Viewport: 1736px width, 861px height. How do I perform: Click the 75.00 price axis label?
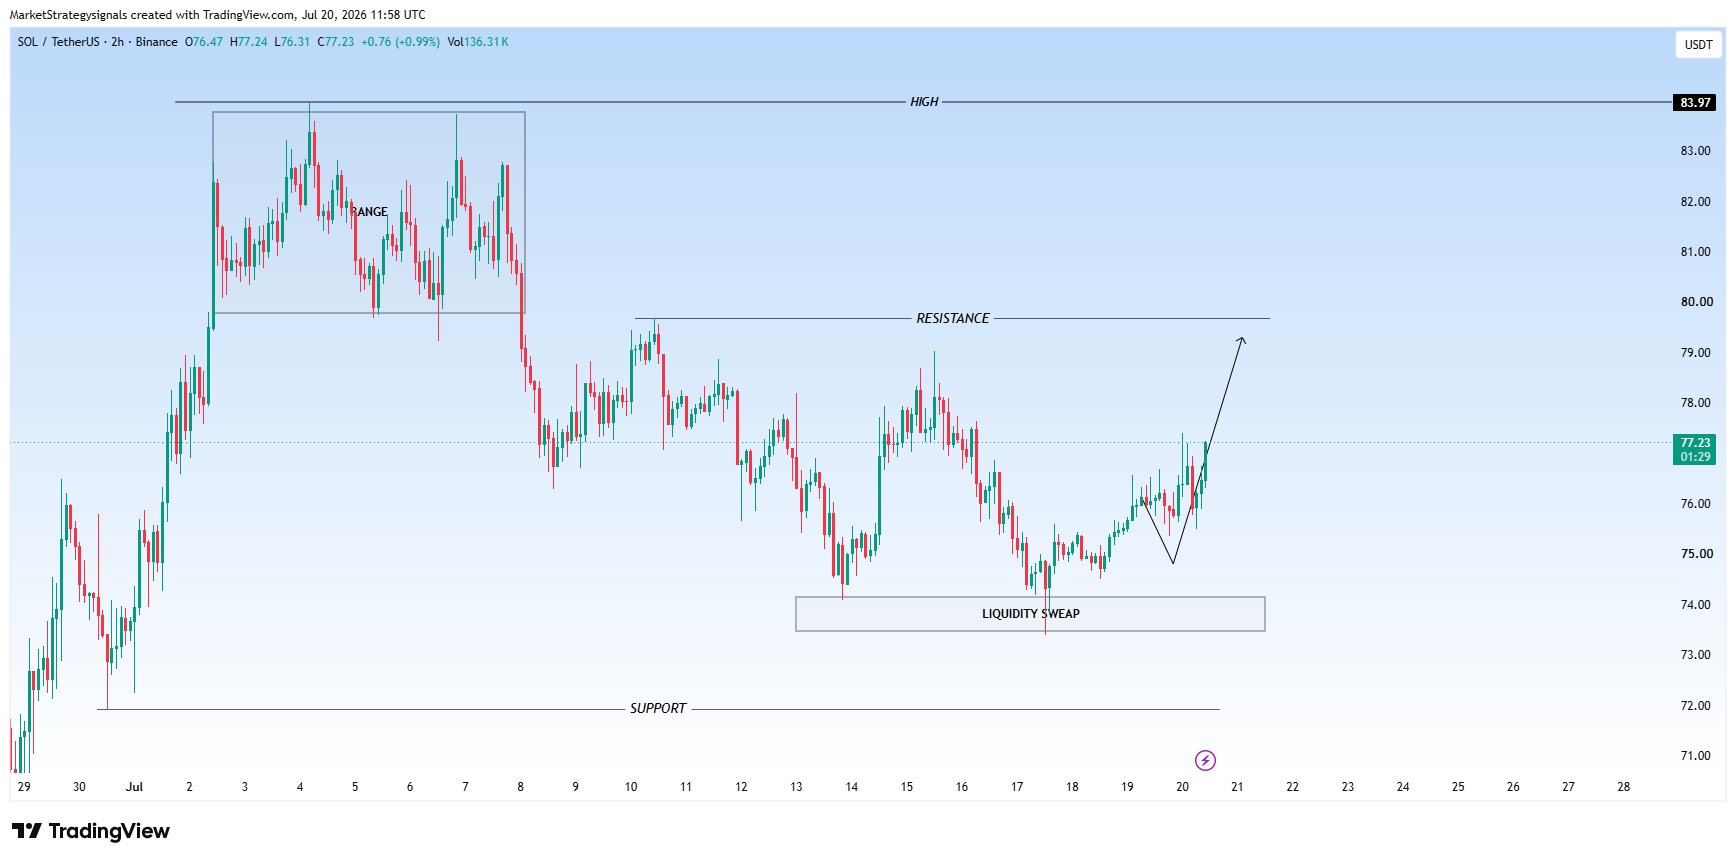[x=1696, y=554]
